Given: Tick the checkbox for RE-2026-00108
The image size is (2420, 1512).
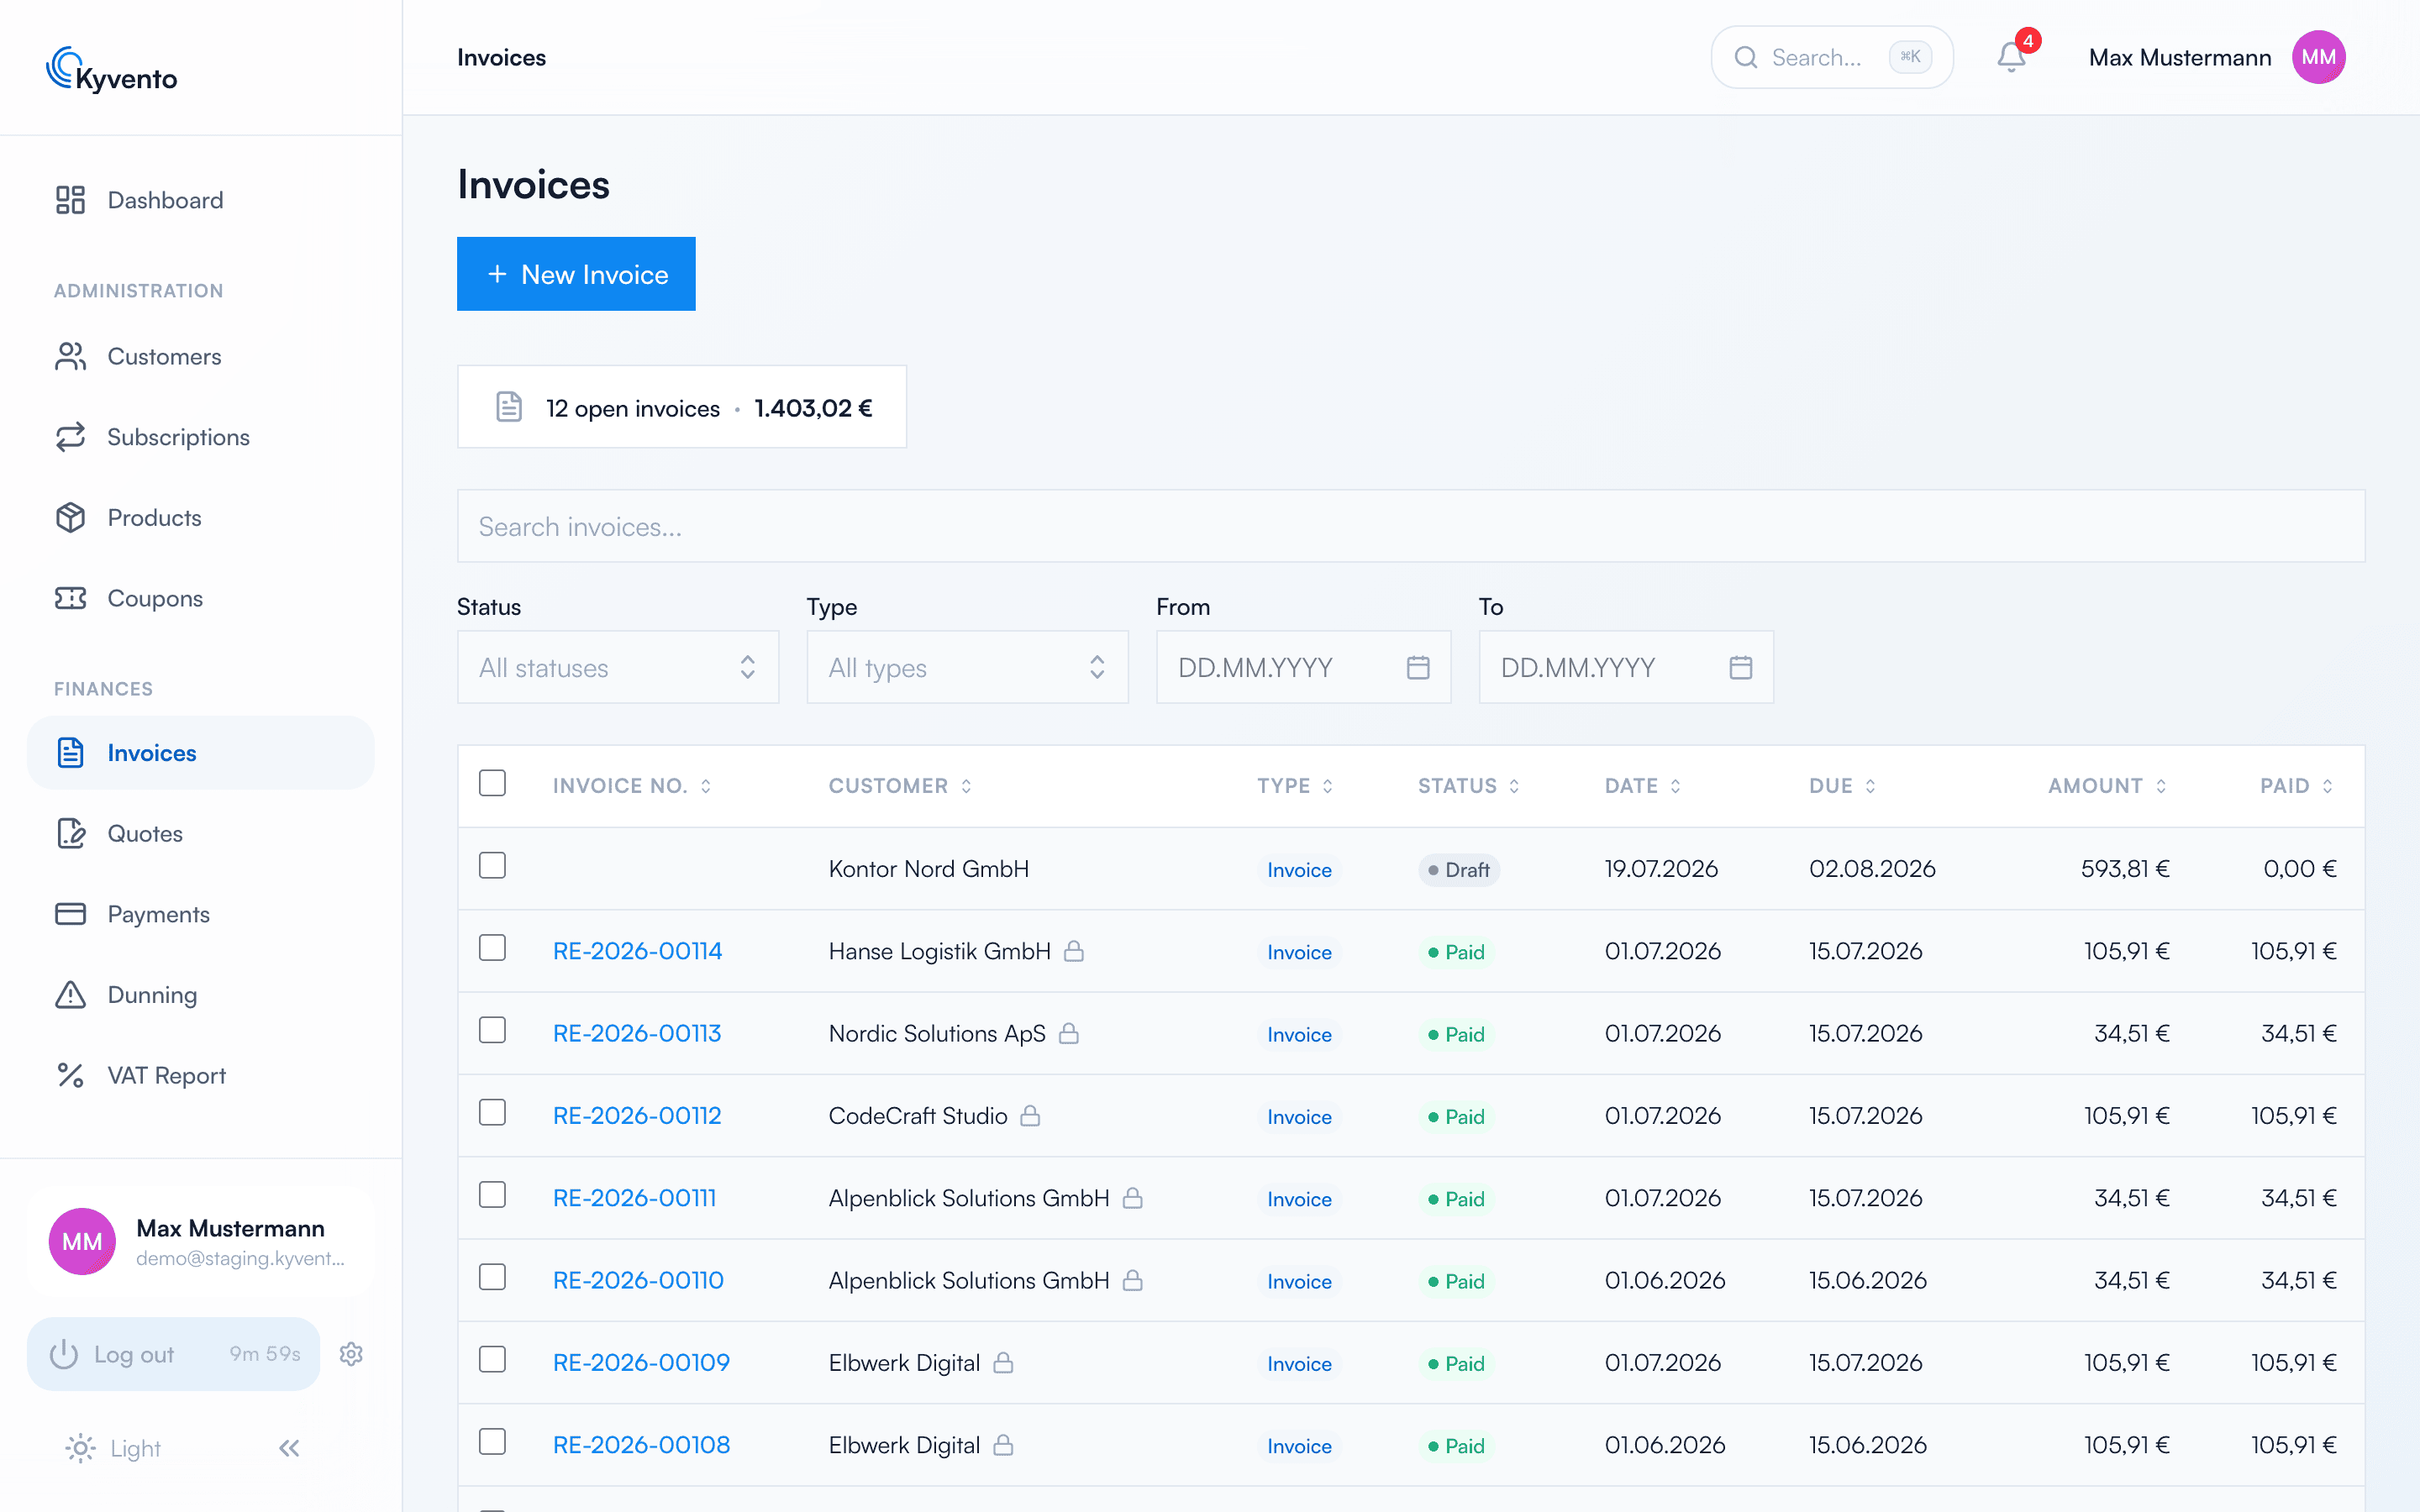Looking at the screenshot, I should pyautogui.click(x=492, y=1442).
